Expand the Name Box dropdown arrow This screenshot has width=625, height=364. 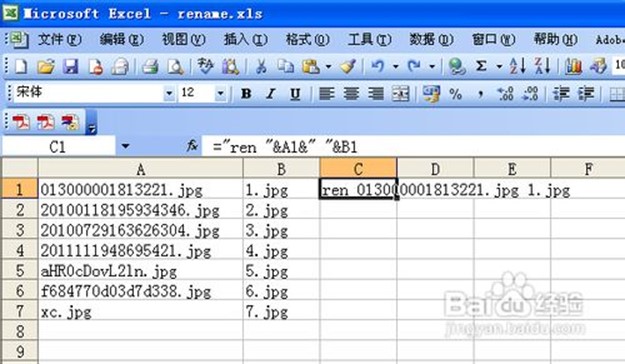click(x=125, y=146)
